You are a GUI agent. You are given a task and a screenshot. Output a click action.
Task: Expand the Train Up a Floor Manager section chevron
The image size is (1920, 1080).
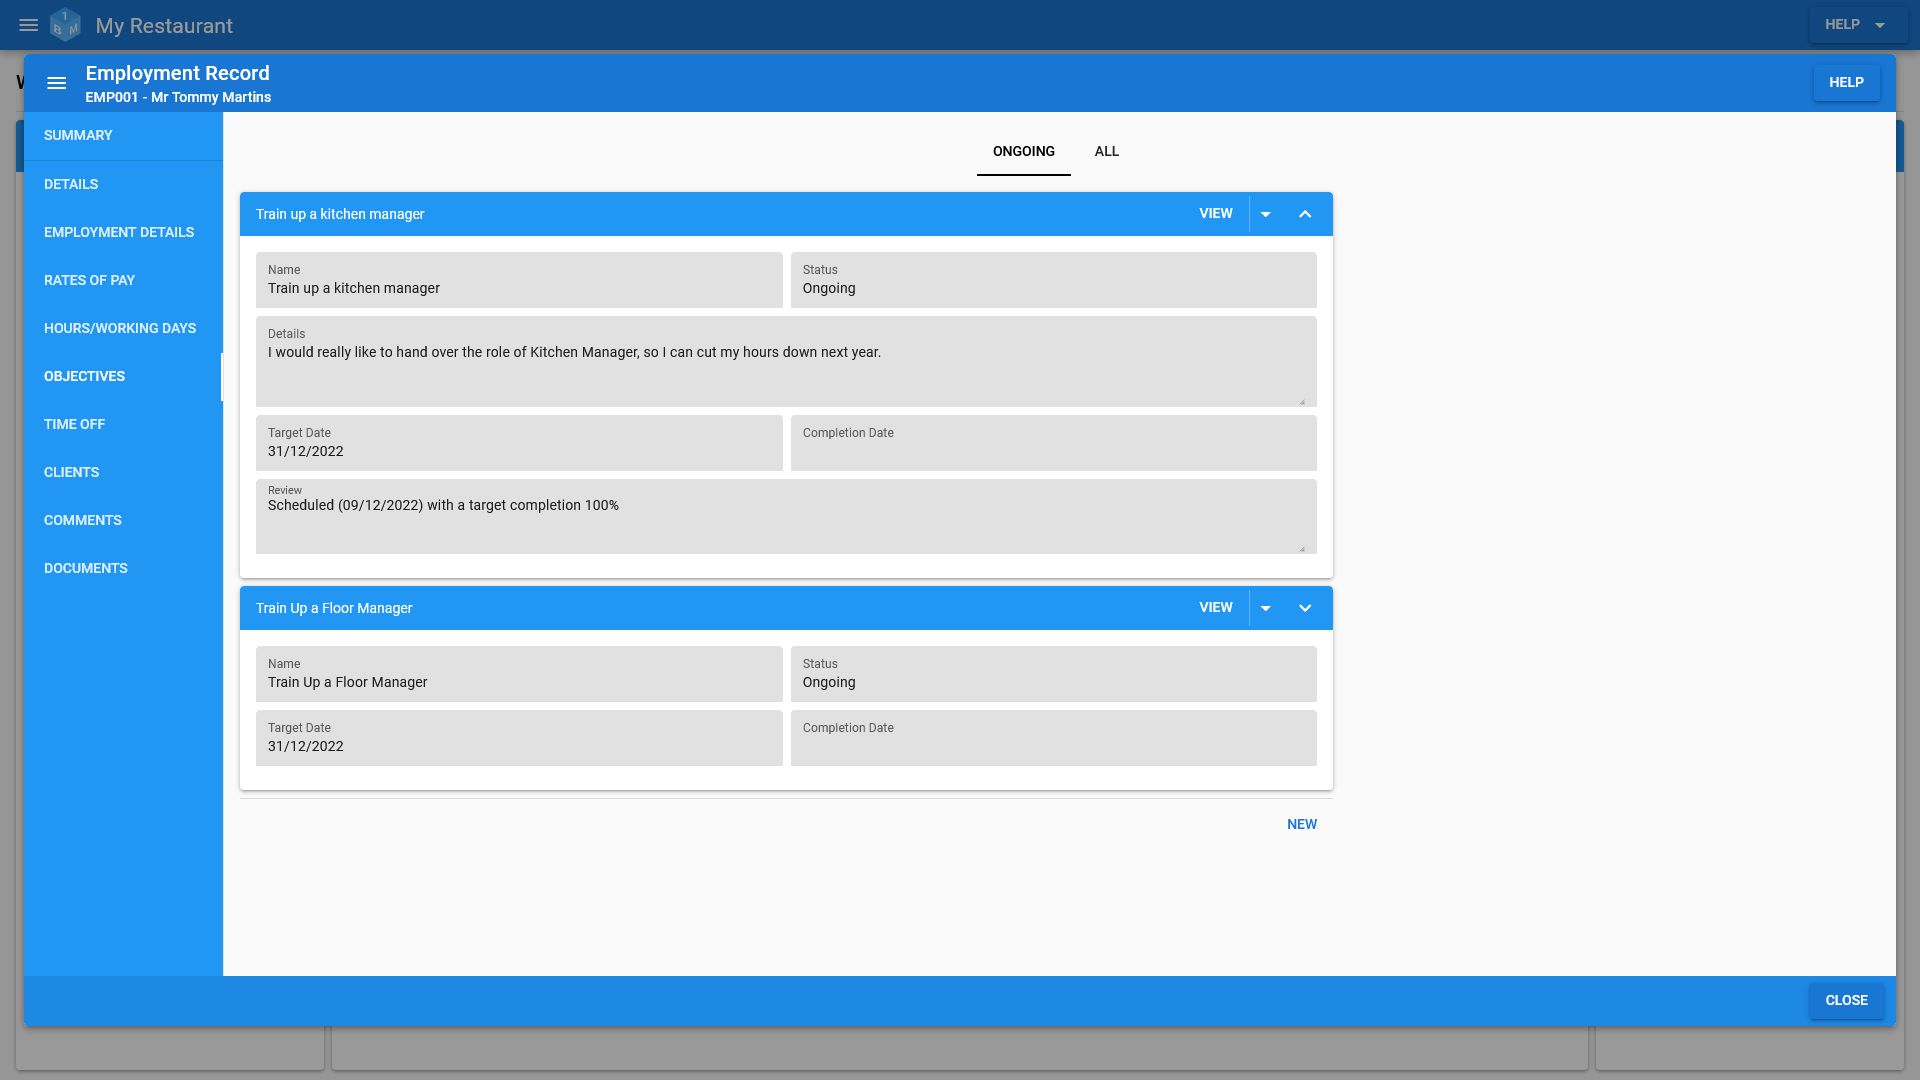(1304, 608)
